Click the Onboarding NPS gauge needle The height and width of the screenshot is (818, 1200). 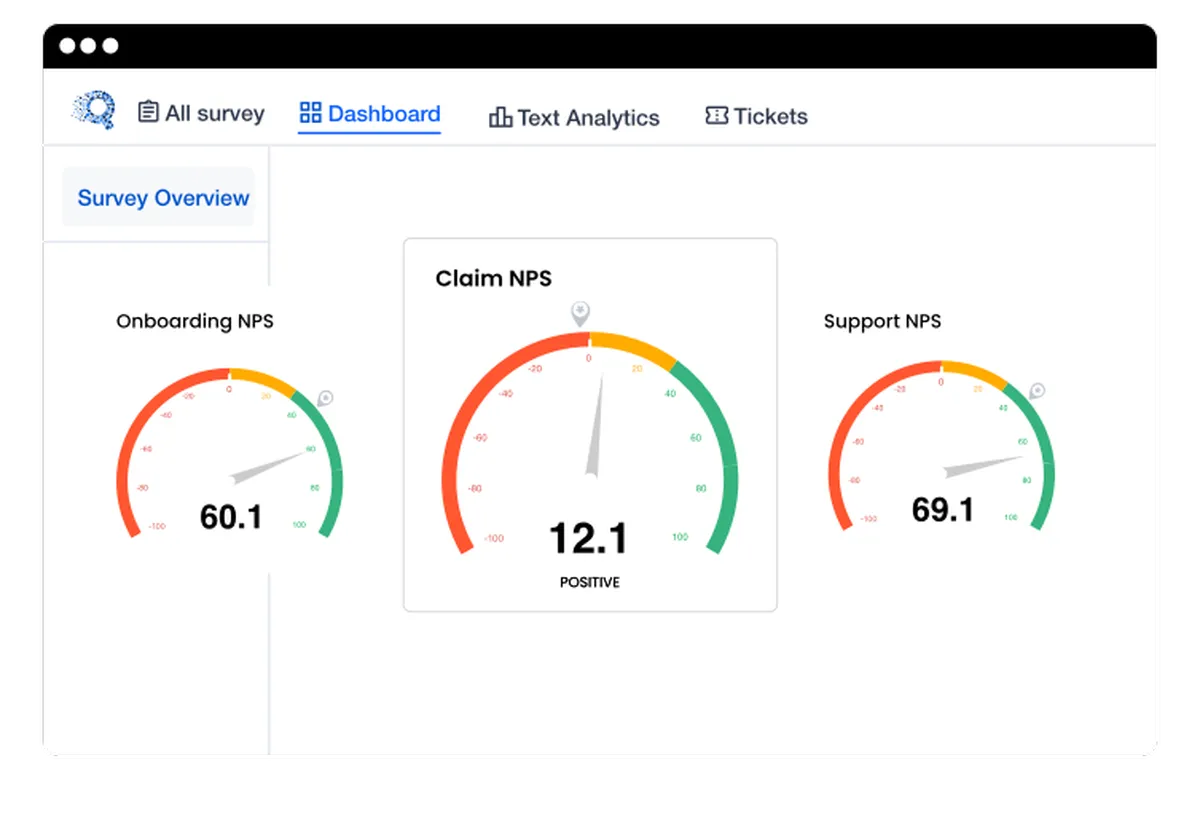(x=268, y=468)
